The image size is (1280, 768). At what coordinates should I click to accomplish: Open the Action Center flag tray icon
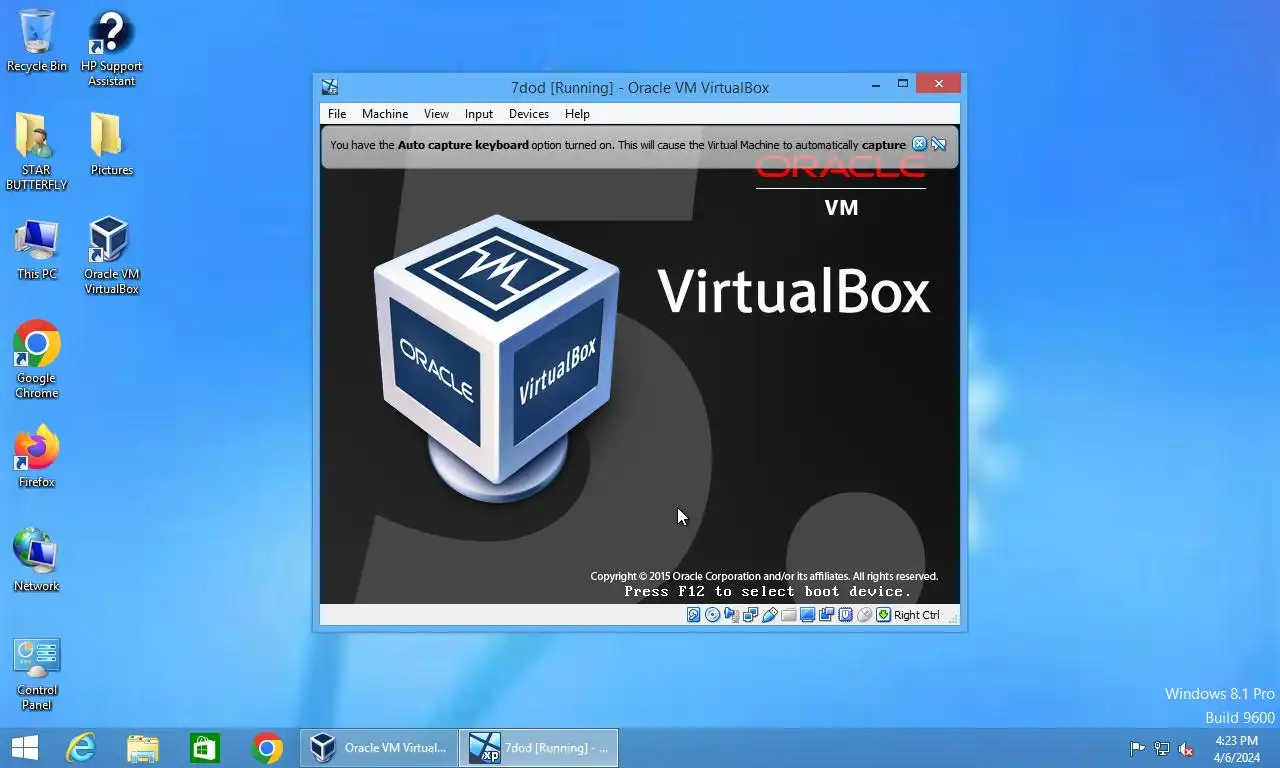(x=1137, y=748)
